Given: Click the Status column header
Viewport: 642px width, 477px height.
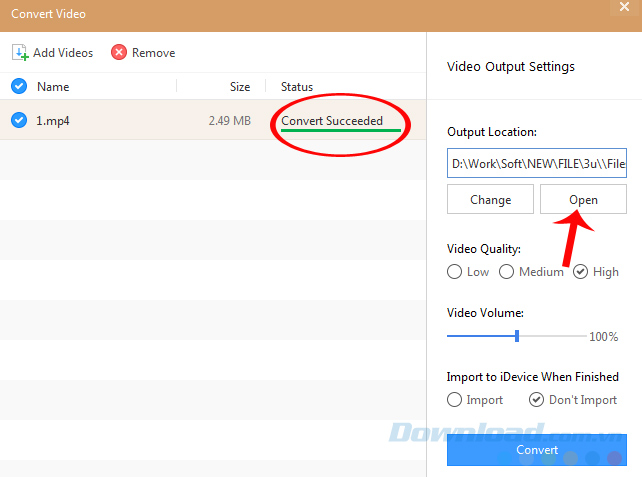Looking at the screenshot, I should [296, 87].
